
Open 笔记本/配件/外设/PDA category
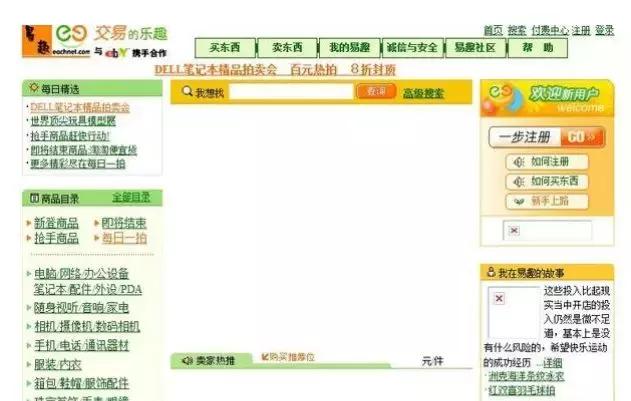pyautogui.click(x=88, y=289)
